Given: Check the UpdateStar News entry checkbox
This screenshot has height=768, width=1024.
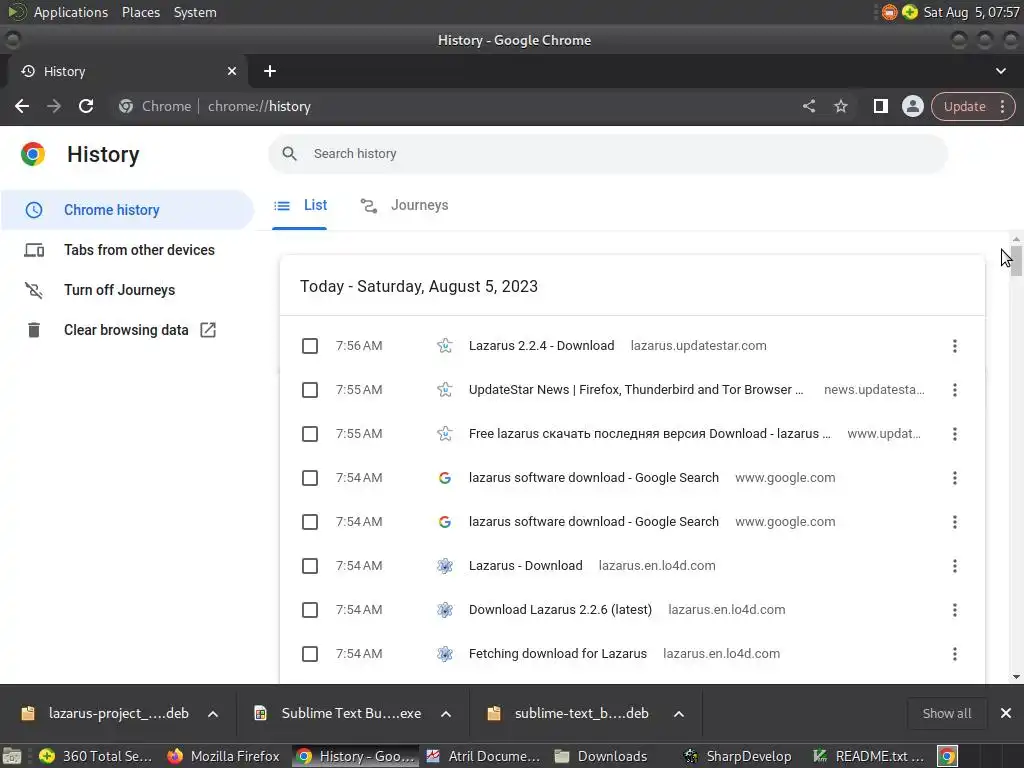Looking at the screenshot, I should (x=310, y=390).
